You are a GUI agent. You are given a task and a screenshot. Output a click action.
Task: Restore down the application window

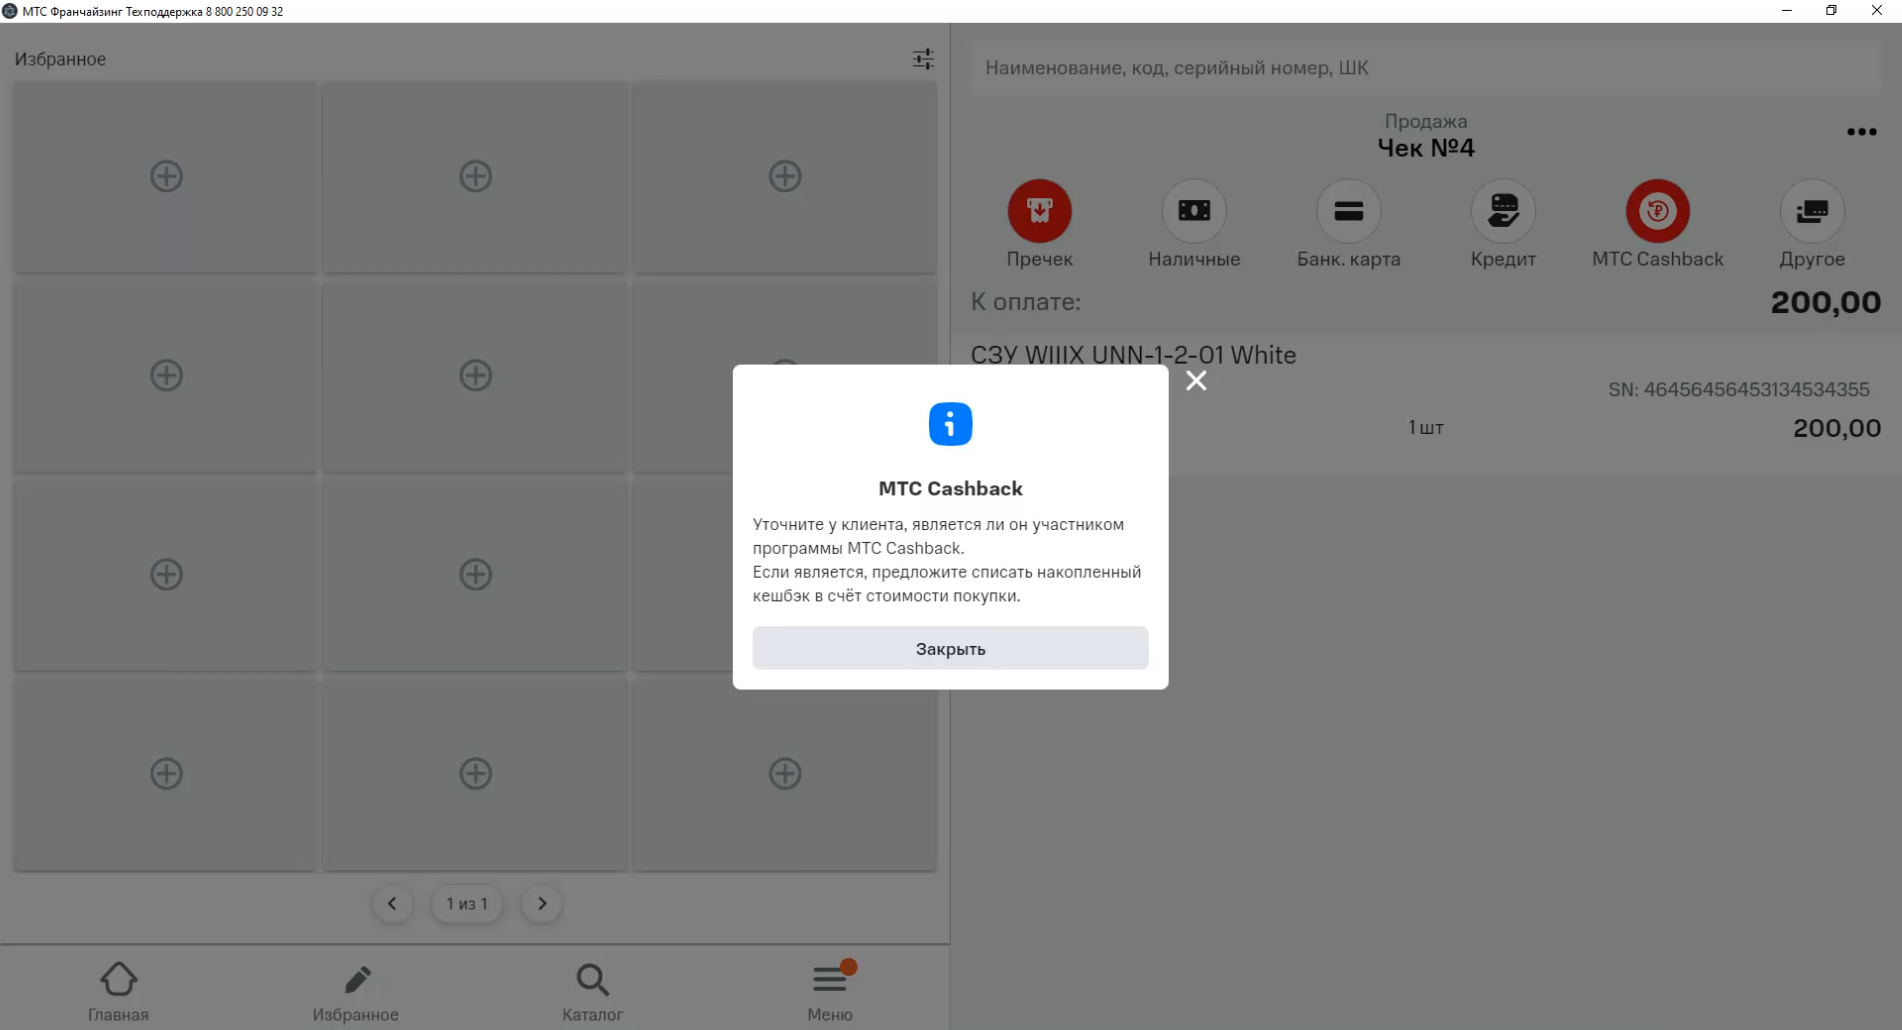tap(1831, 11)
